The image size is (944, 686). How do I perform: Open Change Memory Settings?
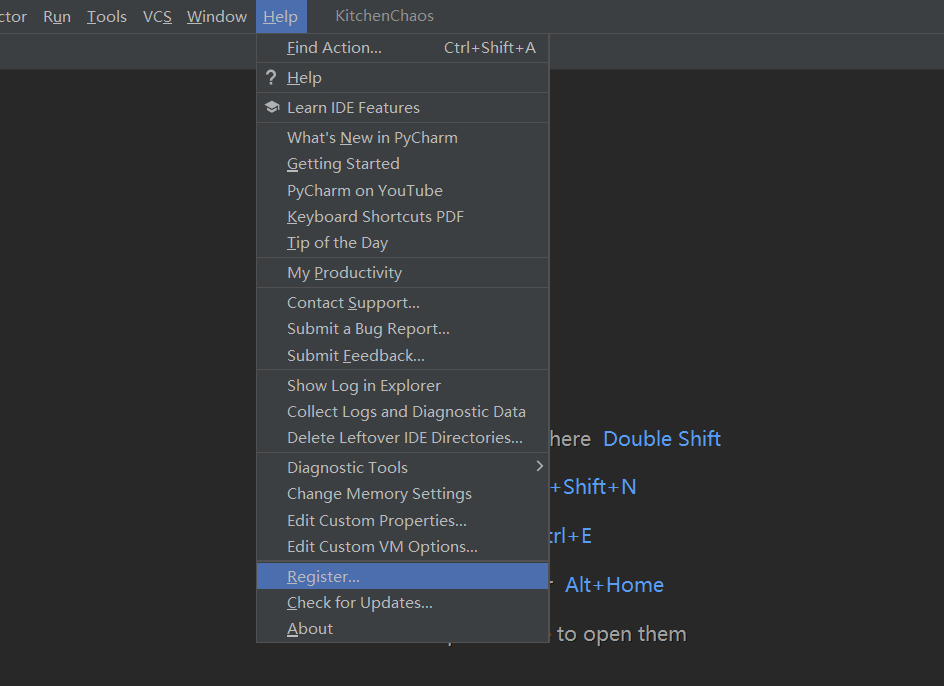click(403, 494)
